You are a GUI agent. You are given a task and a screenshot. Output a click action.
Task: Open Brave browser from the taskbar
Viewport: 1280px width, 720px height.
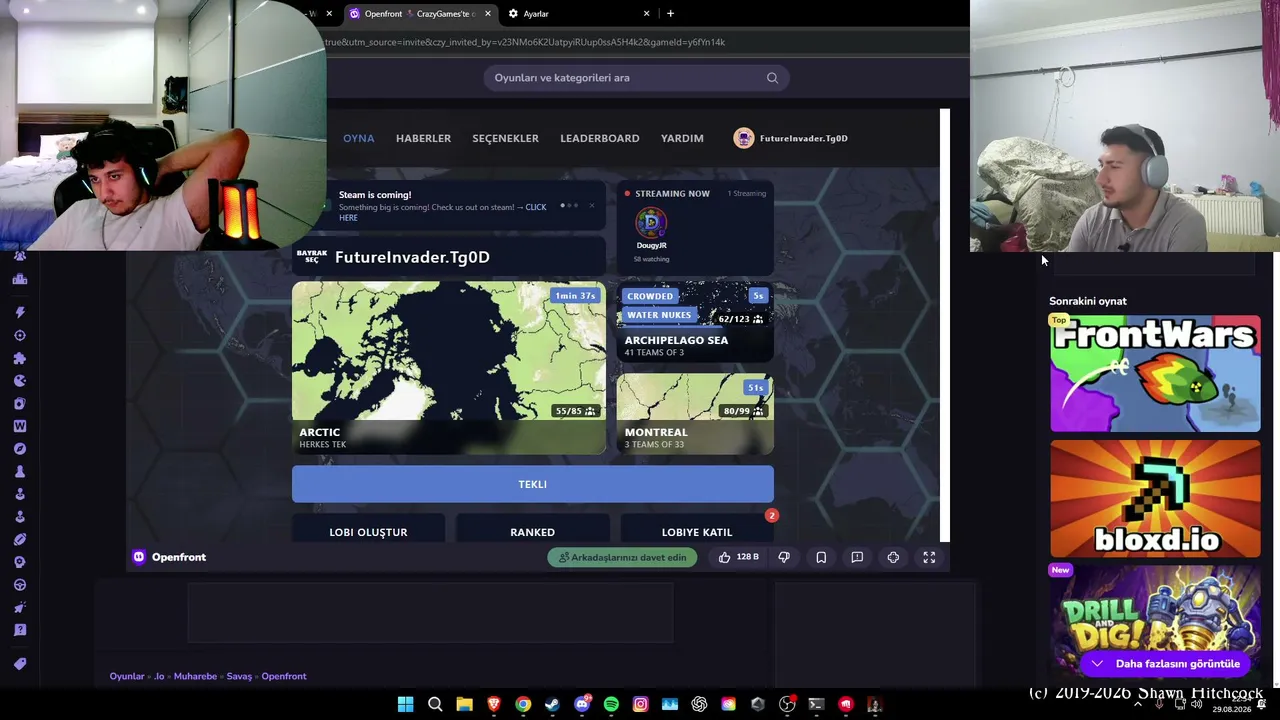[x=494, y=704]
